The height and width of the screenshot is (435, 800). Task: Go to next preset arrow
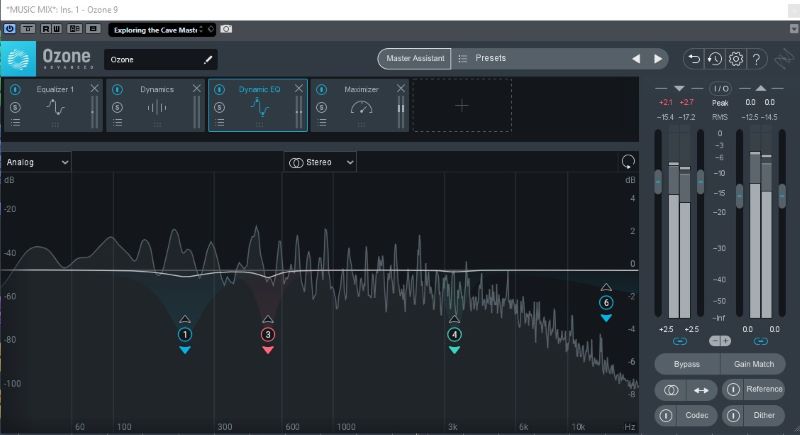pyautogui.click(x=658, y=59)
